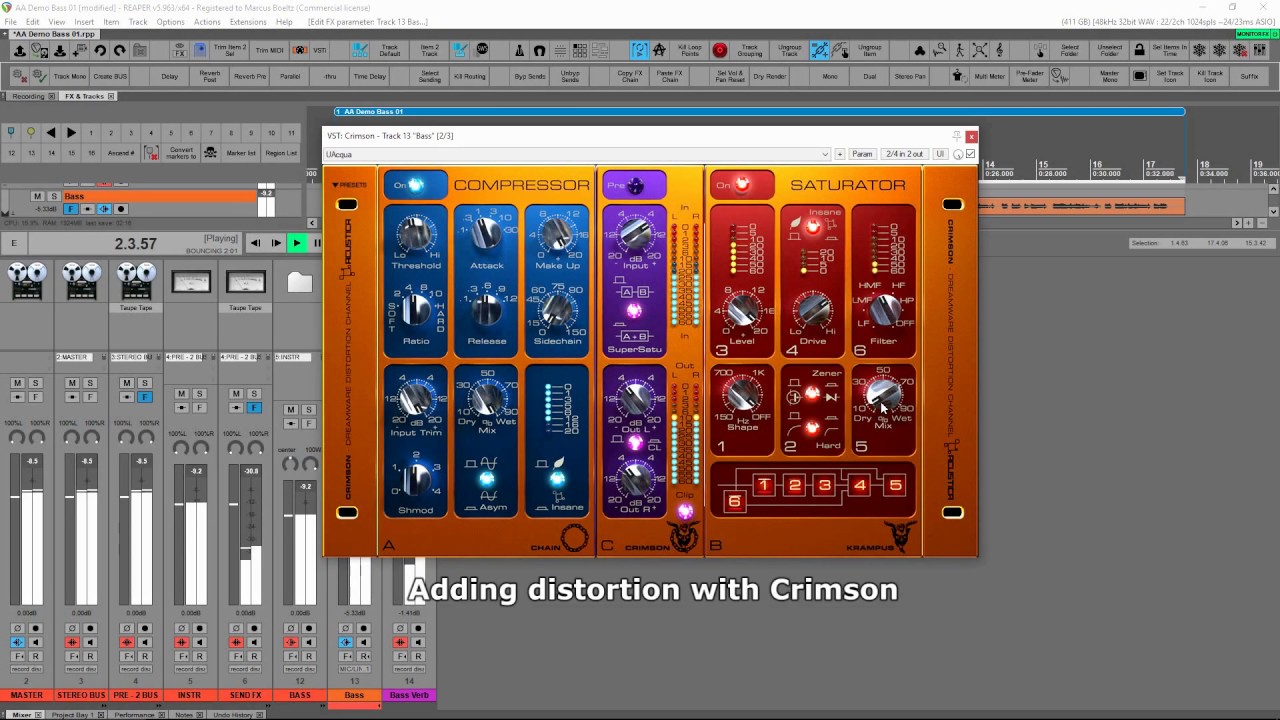Viewport: 1280px width, 720px height.
Task: Click the undo arrow in the toolbar
Action: 100,50
